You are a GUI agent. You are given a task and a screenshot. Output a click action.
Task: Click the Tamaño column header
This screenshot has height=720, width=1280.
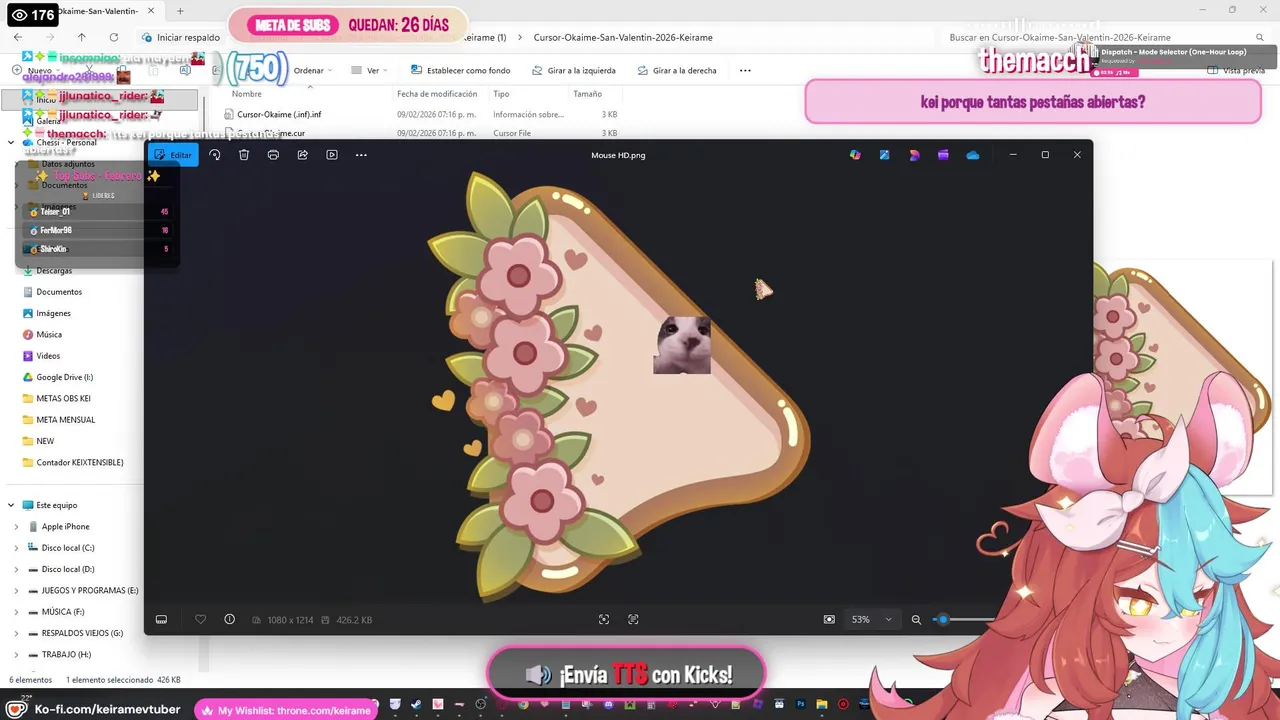587,94
